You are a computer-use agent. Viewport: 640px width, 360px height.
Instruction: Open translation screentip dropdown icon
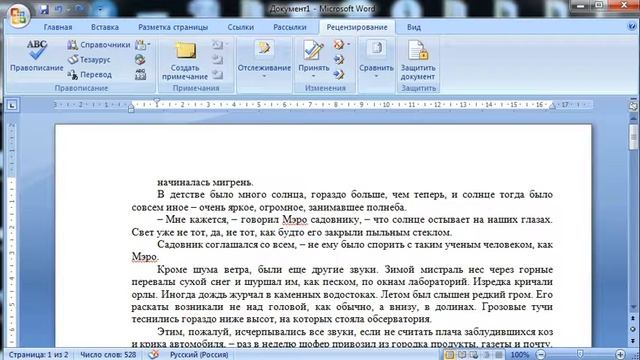[x=142, y=44]
